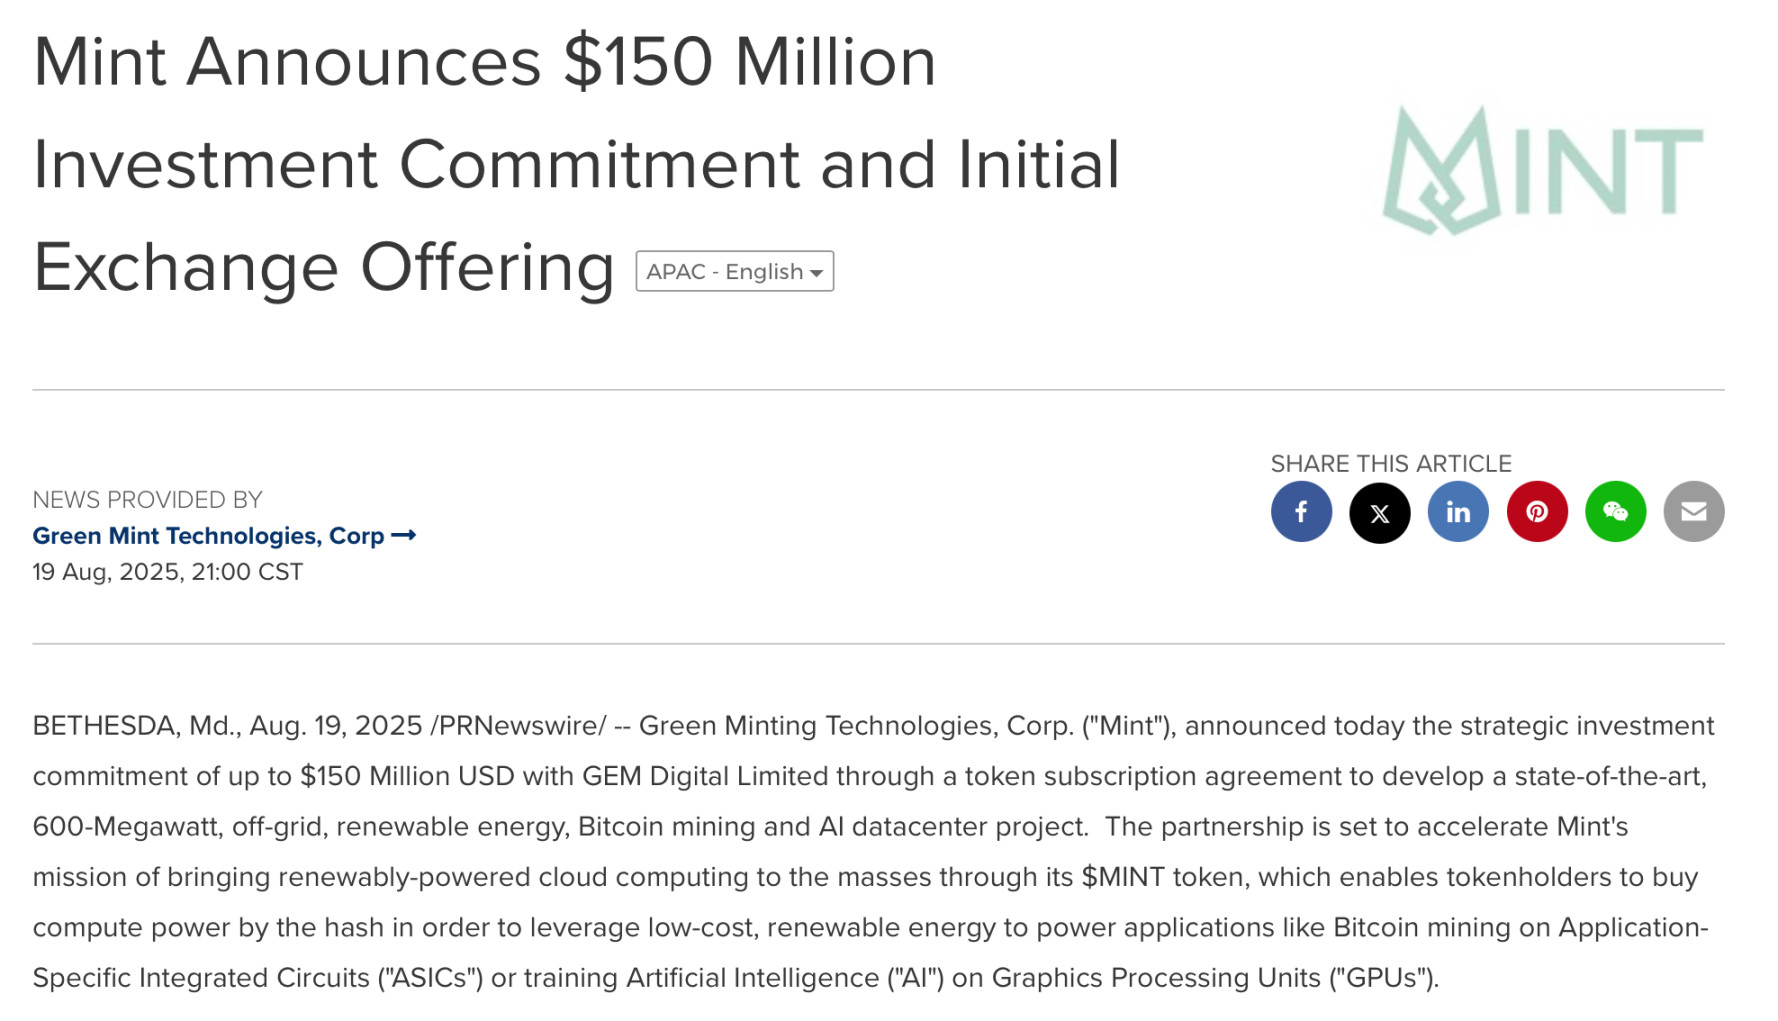Send the article by email icon
The height and width of the screenshot is (1021, 1778).
tap(1694, 512)
